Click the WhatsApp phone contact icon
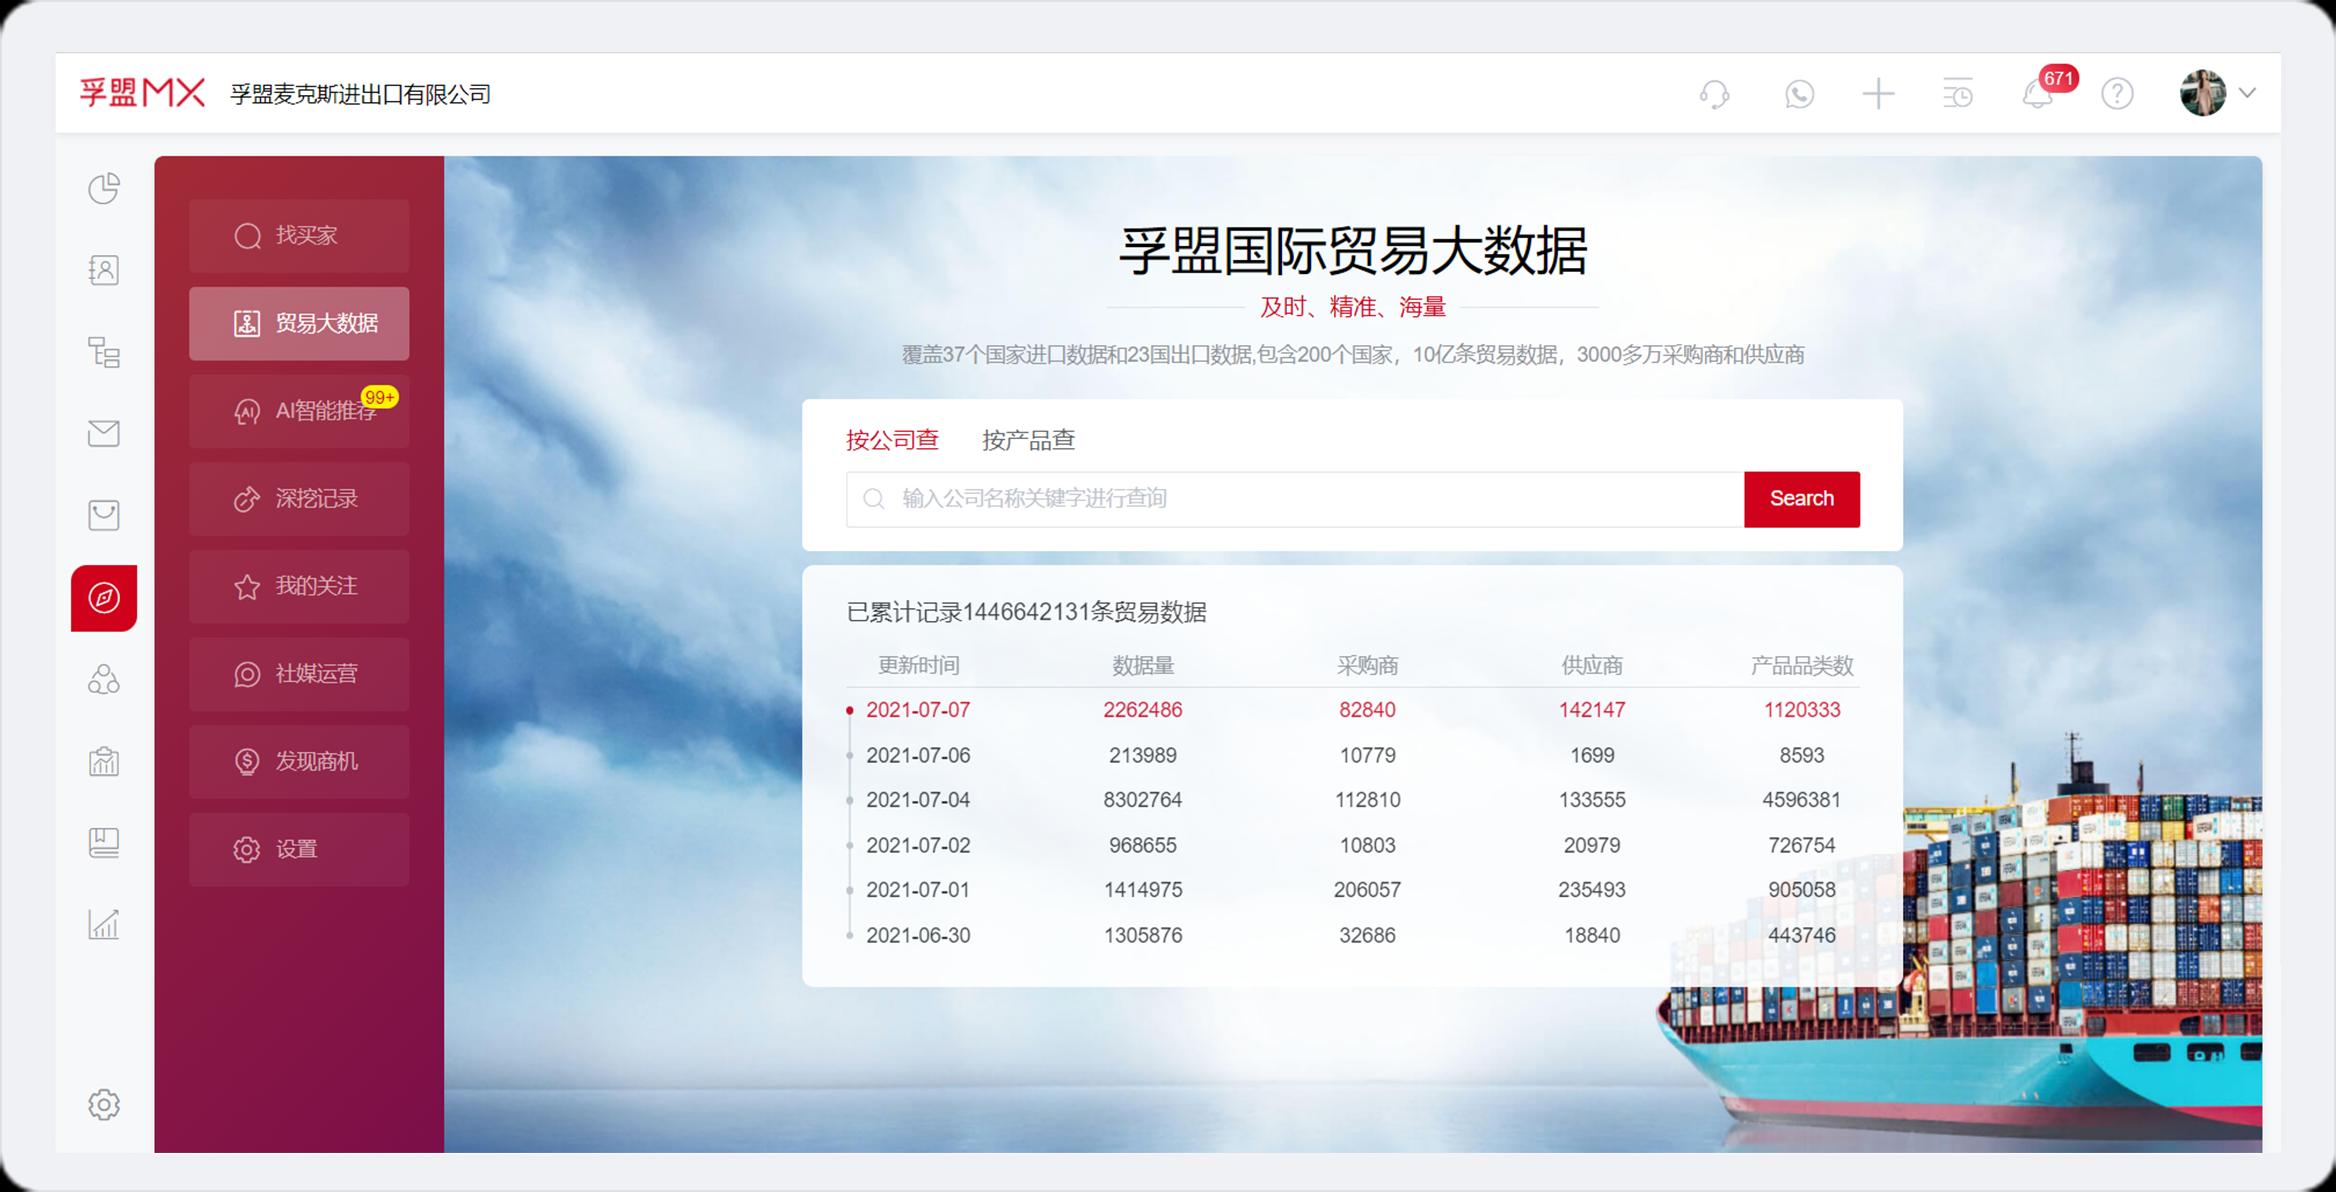The width and height of the screenshot is (2336, 1192). 1799,93
